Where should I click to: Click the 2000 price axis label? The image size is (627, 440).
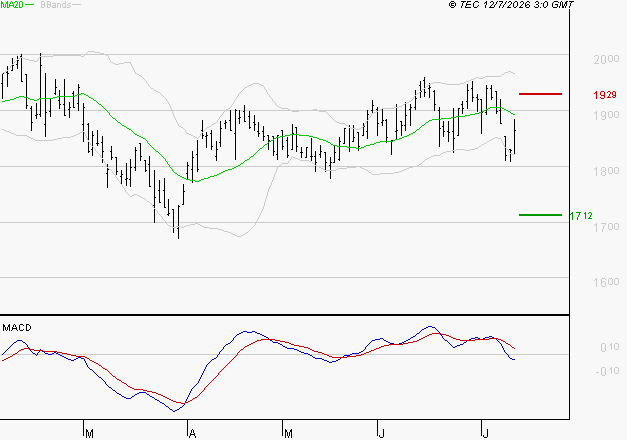(606, 59)
